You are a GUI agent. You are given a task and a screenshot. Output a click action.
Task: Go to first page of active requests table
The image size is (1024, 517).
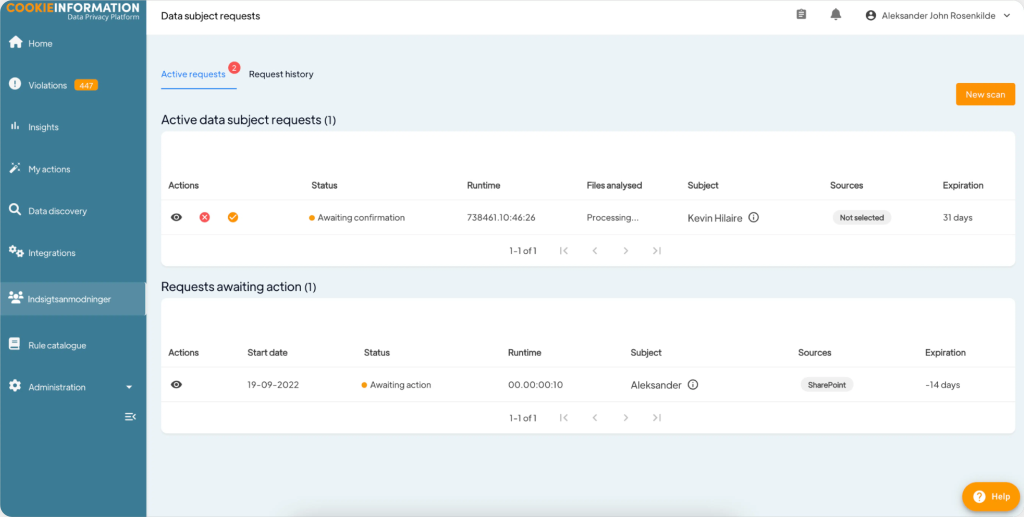tap(564, 251)
